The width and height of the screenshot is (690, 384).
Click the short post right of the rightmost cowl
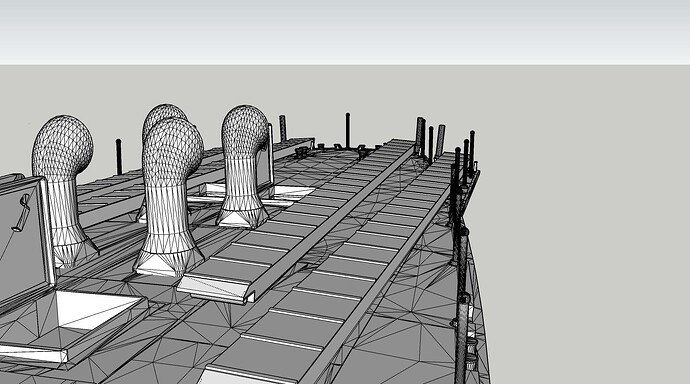283,128
